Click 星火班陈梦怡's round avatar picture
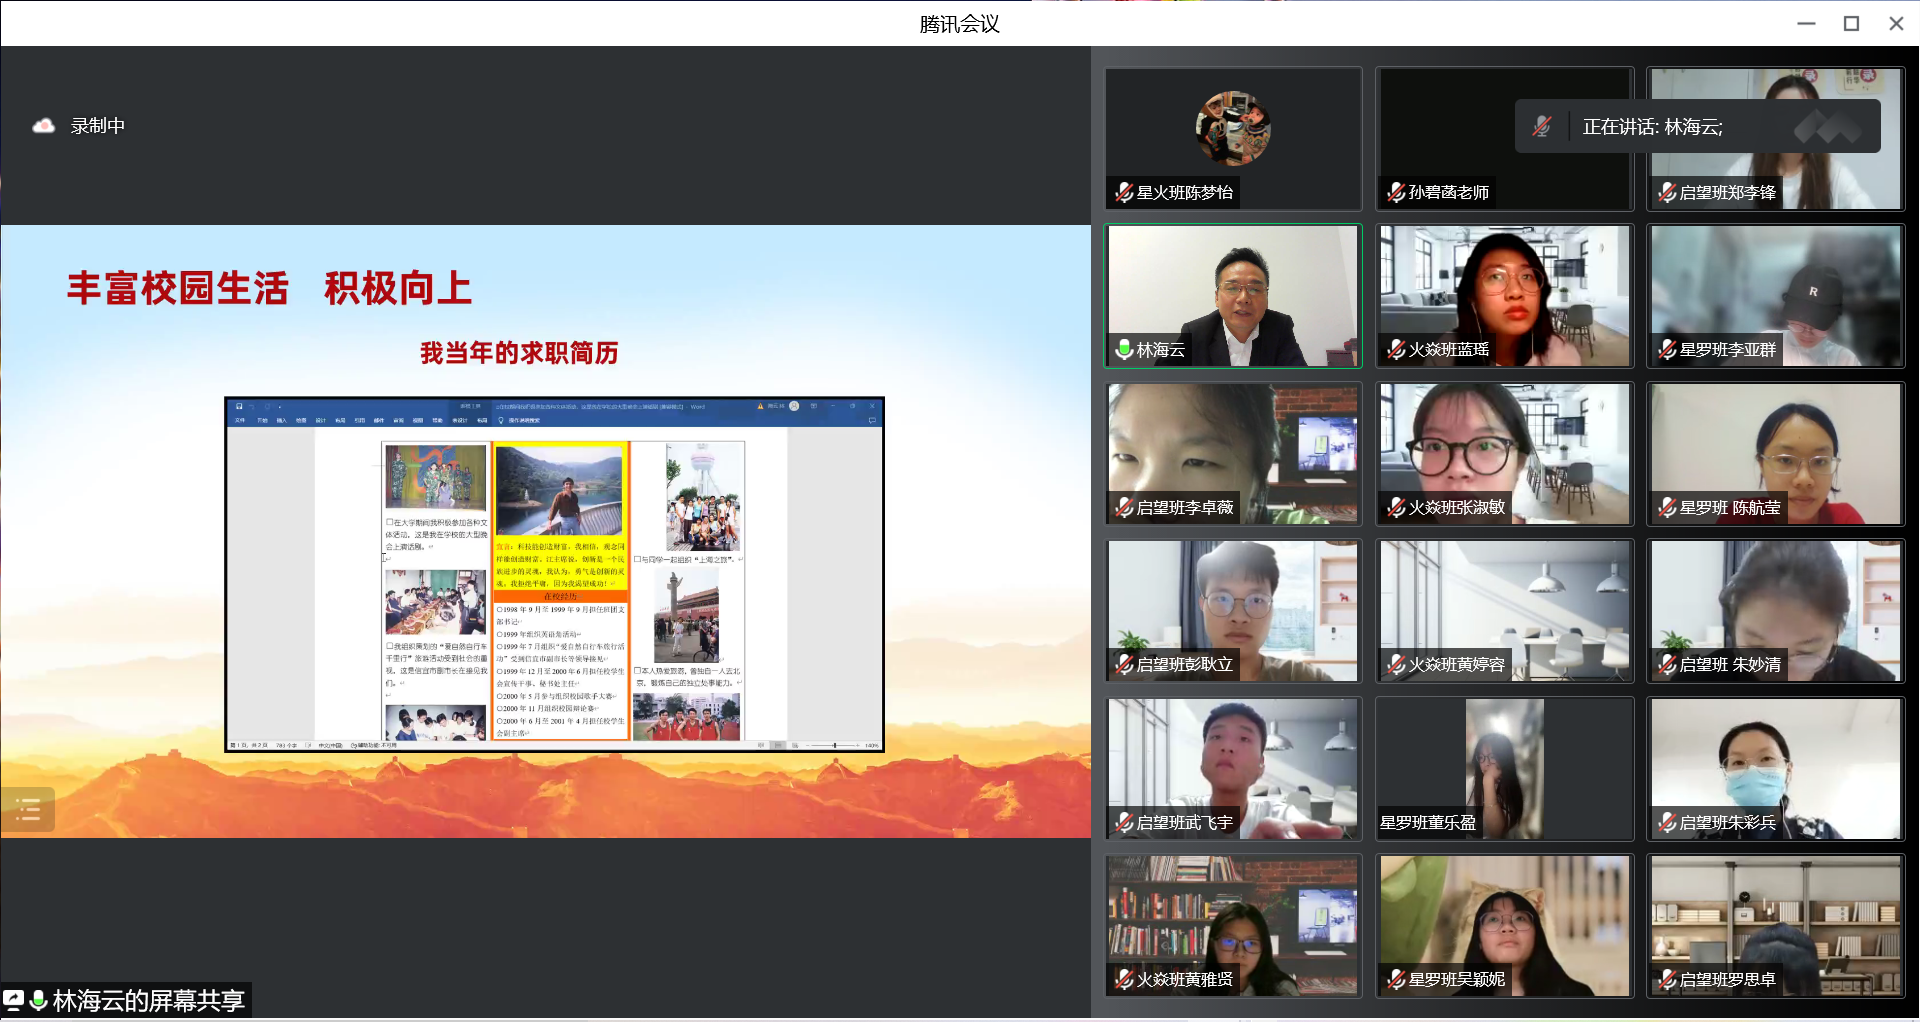The image size is (1920, 1022). (1233, 128)
